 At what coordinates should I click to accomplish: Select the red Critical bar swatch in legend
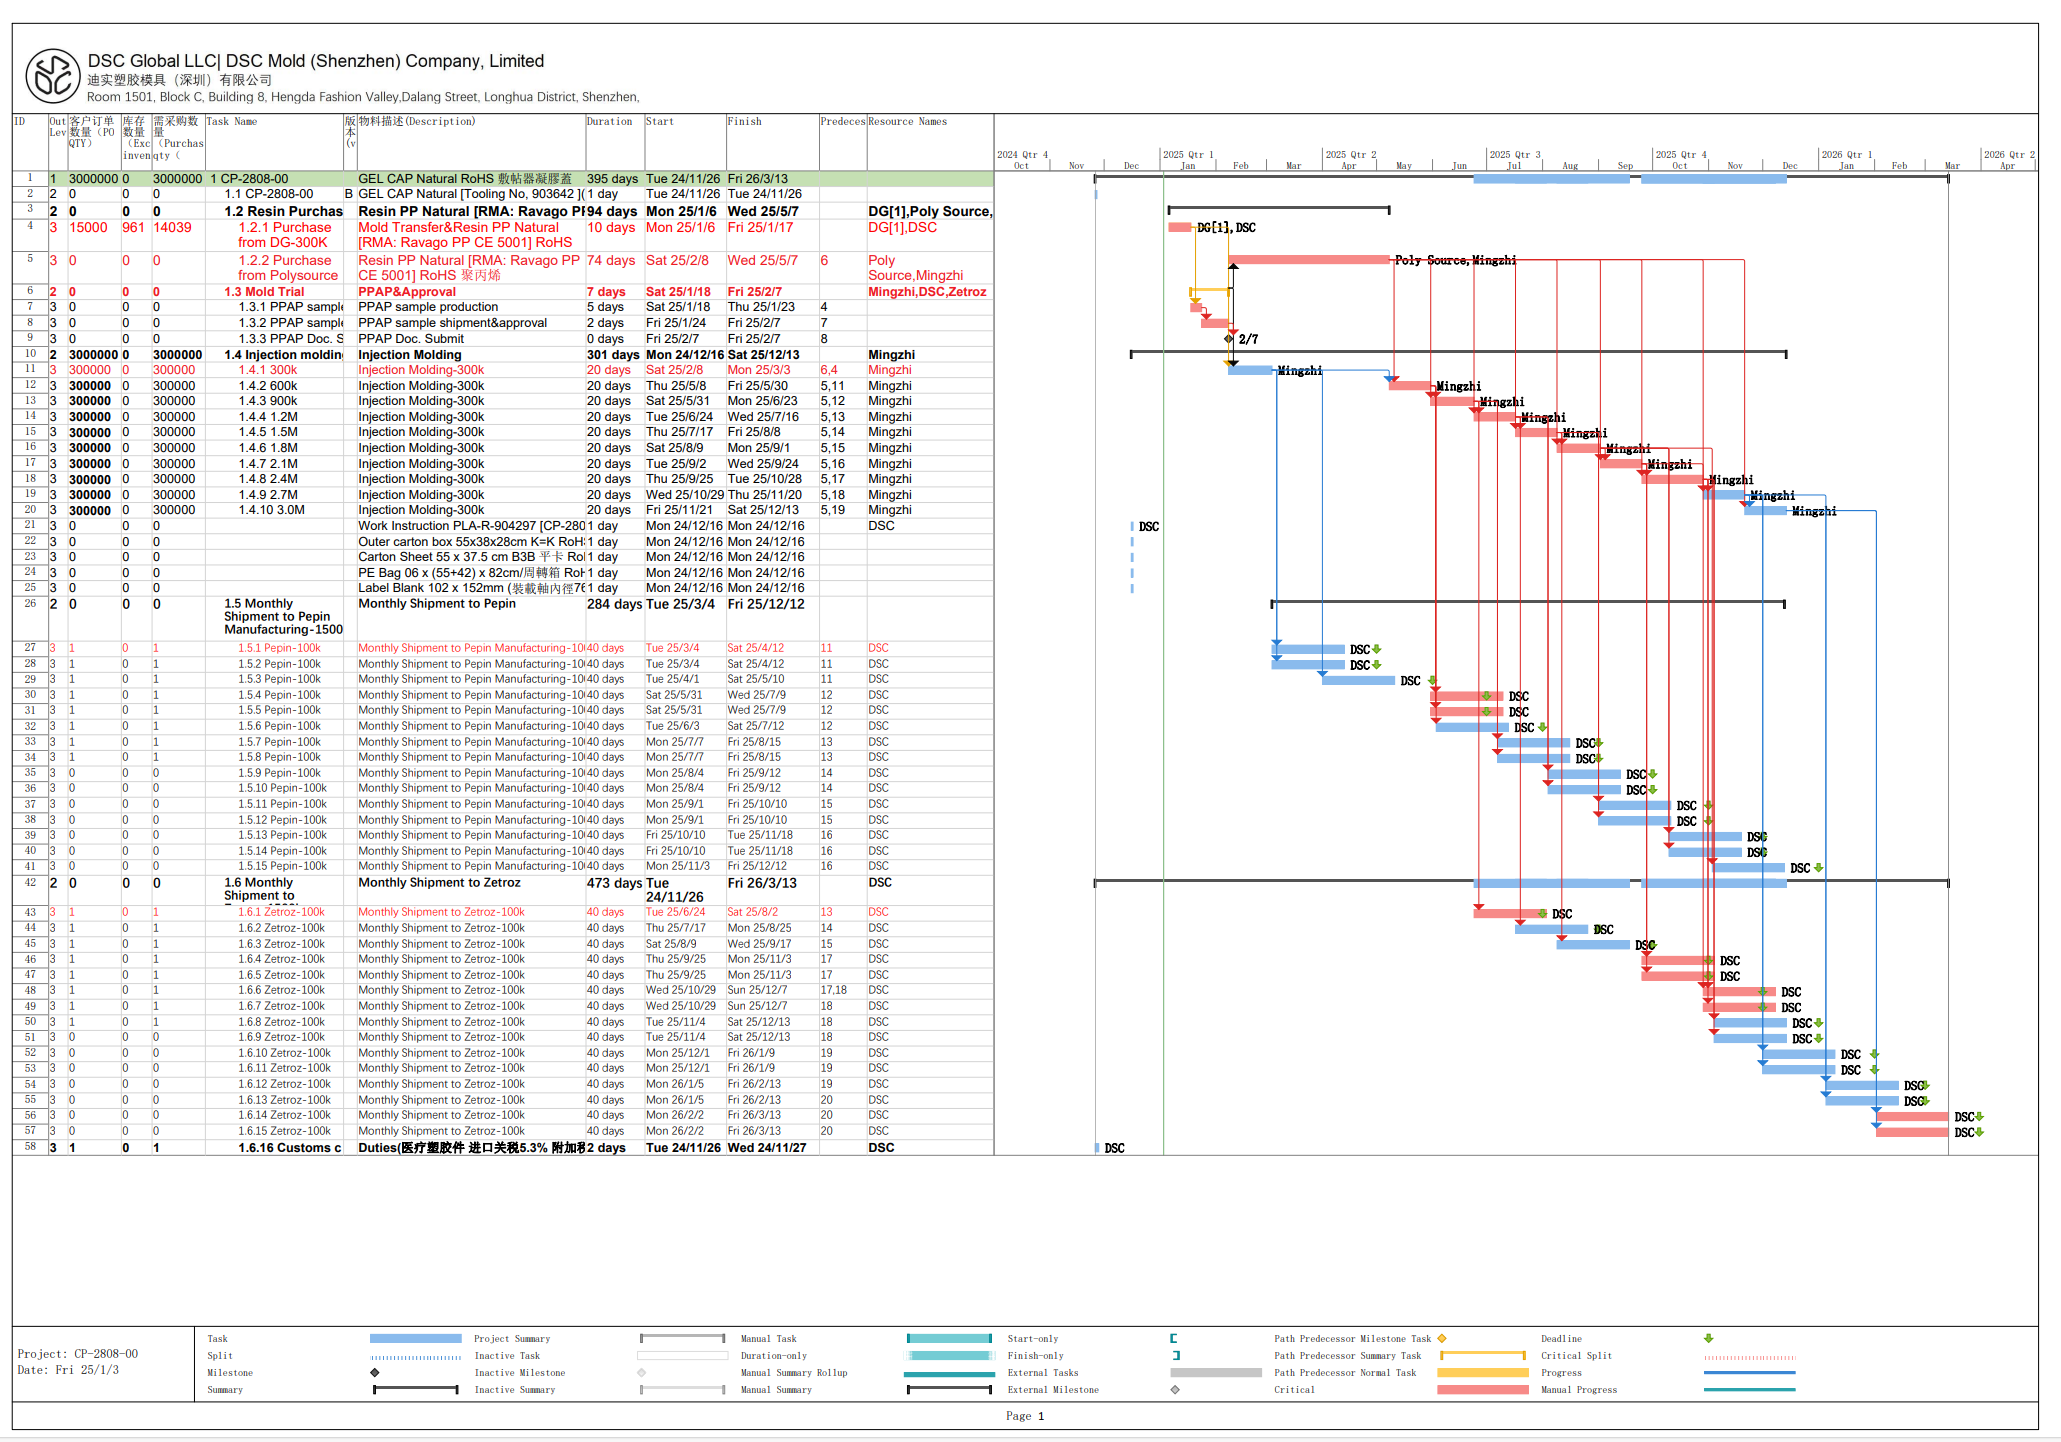[x=1483, y=1390]
